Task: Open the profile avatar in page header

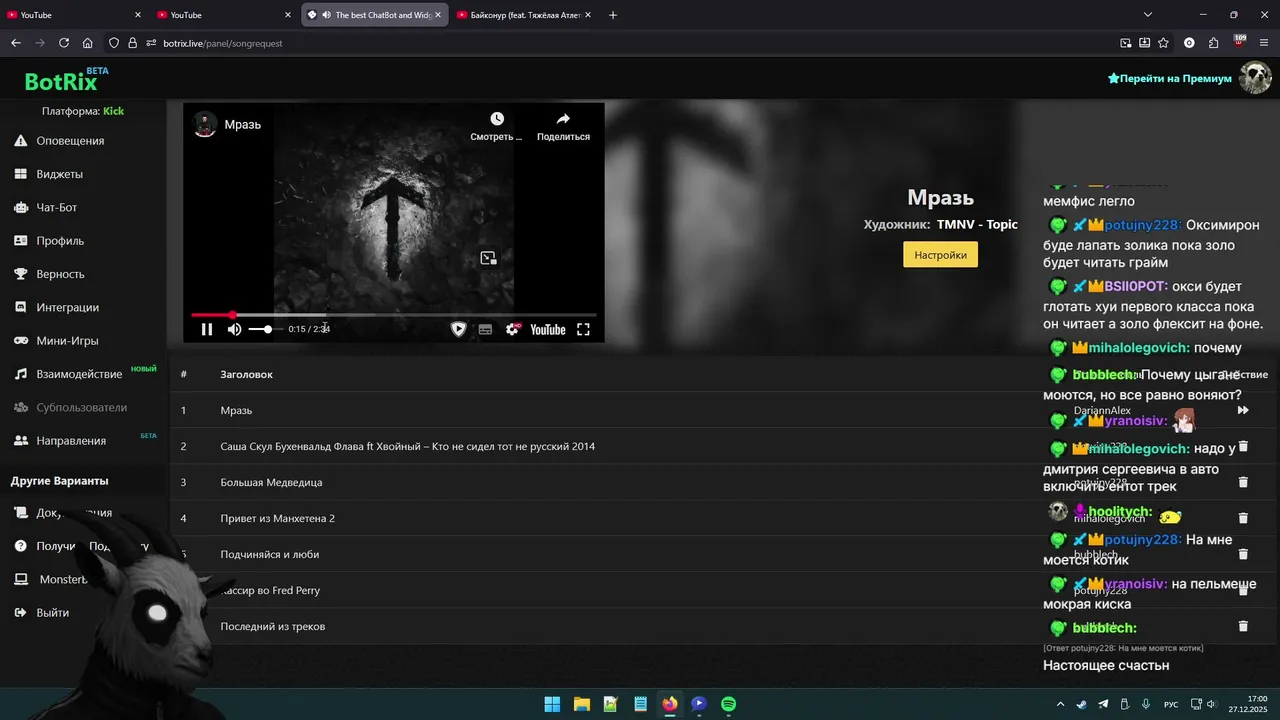Action: click(1255, 78)
